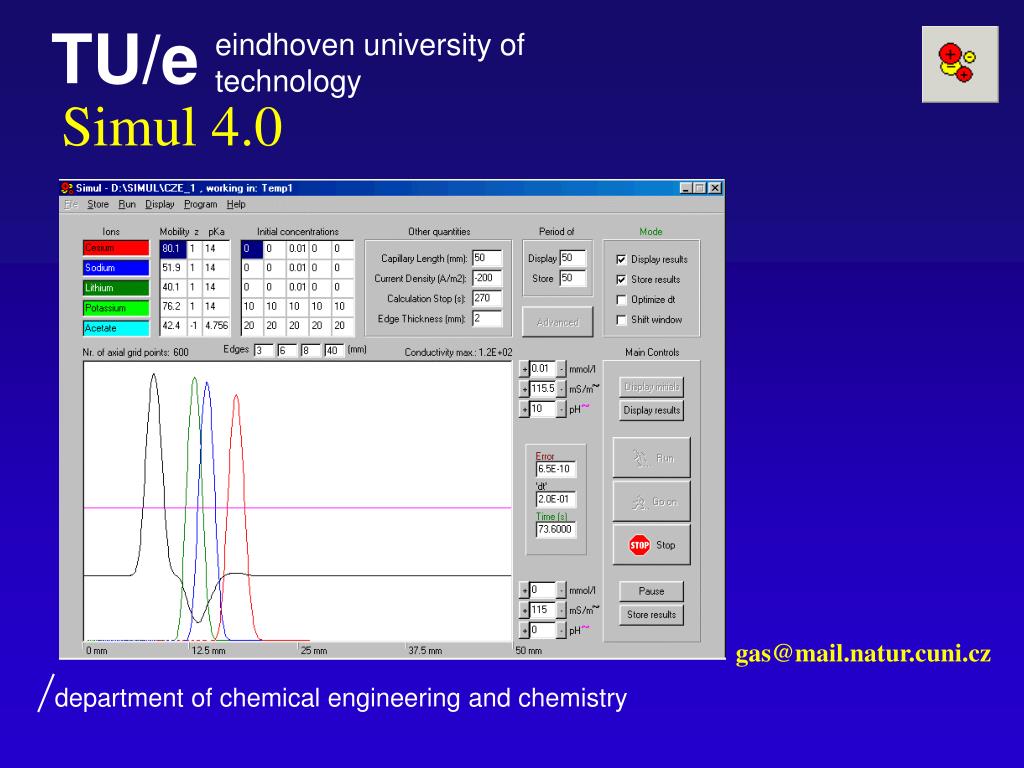The height and width of the screenshot is (768, 1024).
Task: Click the first Edges field showing 3
Action: 263,351
